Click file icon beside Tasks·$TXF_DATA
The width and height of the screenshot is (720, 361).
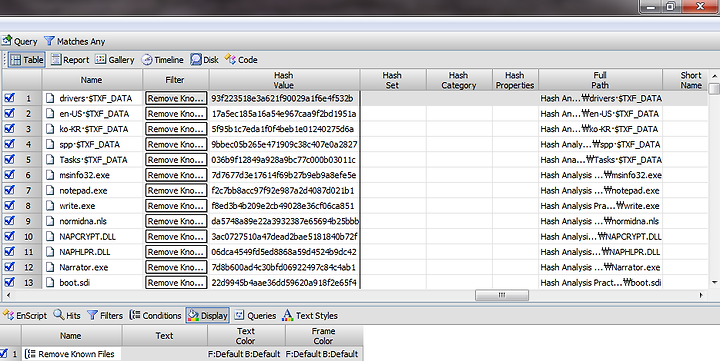50,159
